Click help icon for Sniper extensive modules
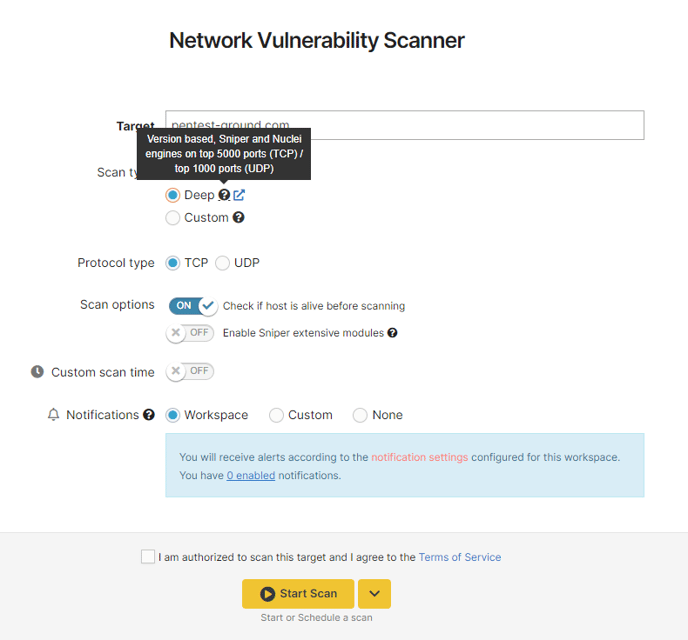The height and width of the screenshot is (640, 688). (392, 333)
